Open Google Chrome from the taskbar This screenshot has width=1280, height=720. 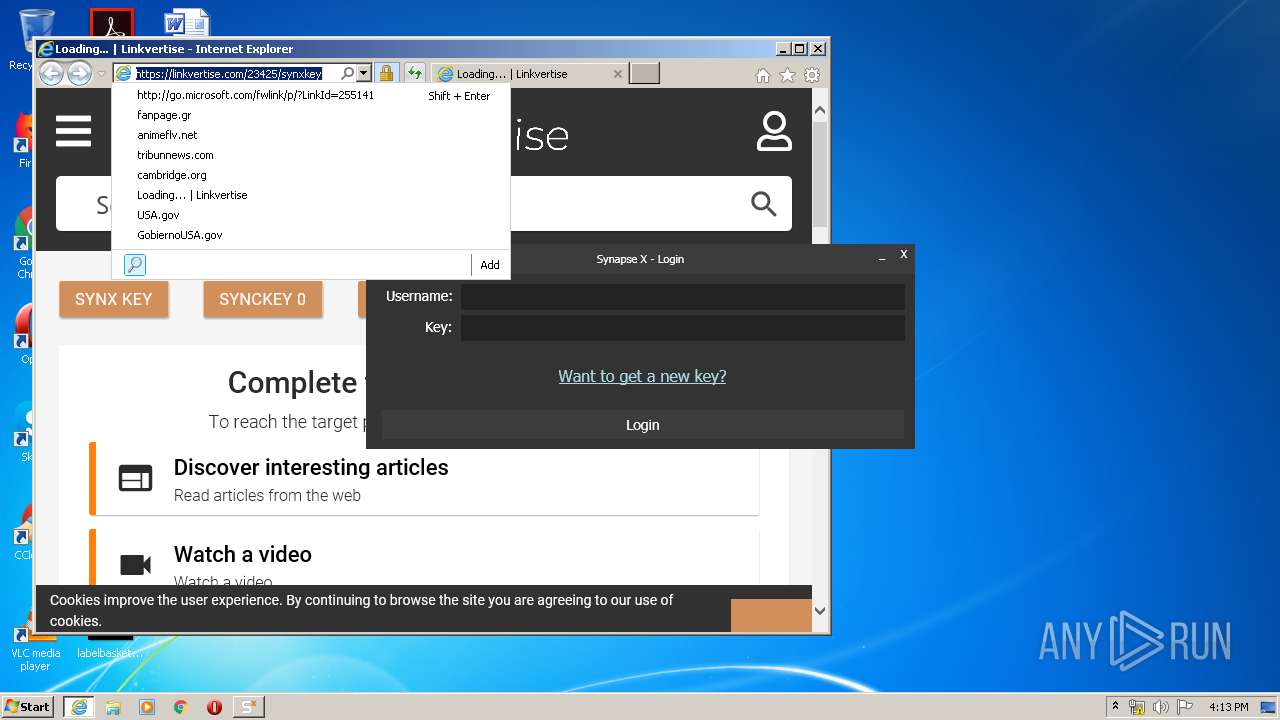181,707
